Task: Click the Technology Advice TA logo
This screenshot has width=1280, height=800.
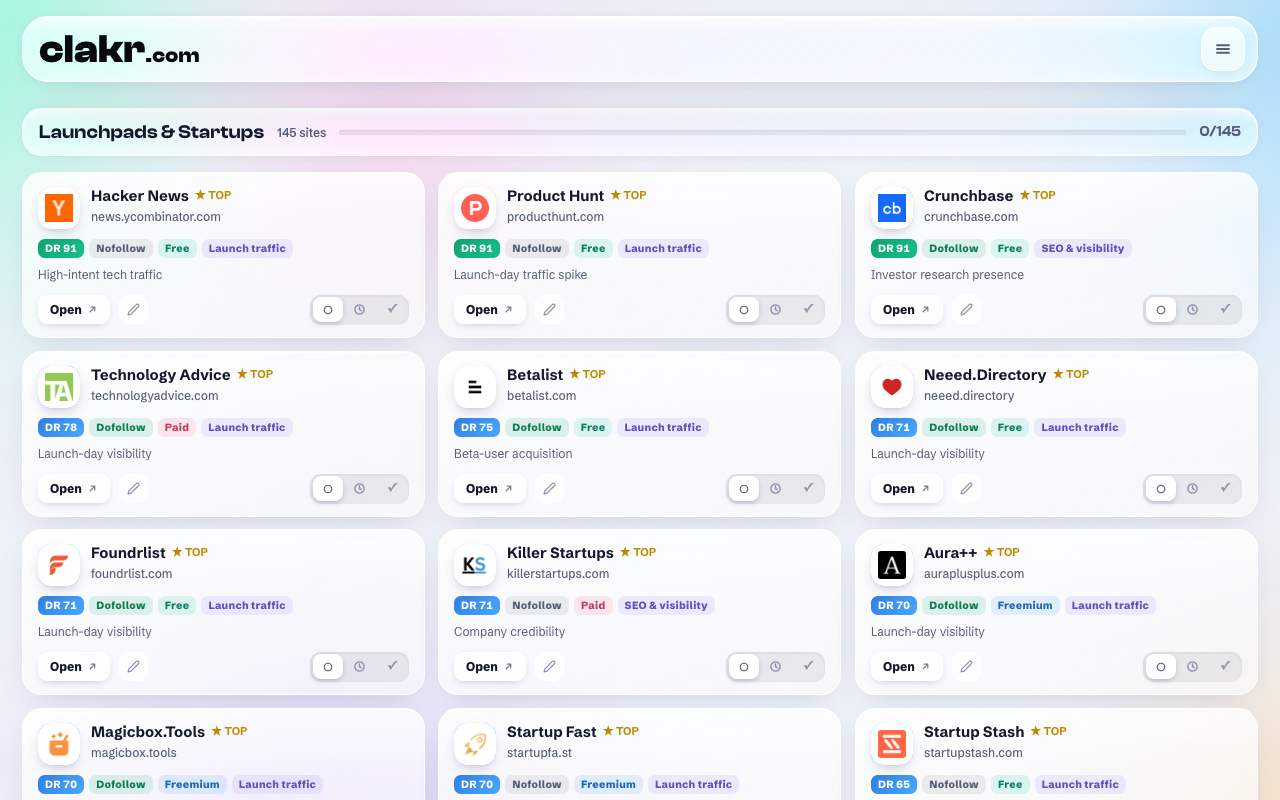Action: tap(59, 387)
